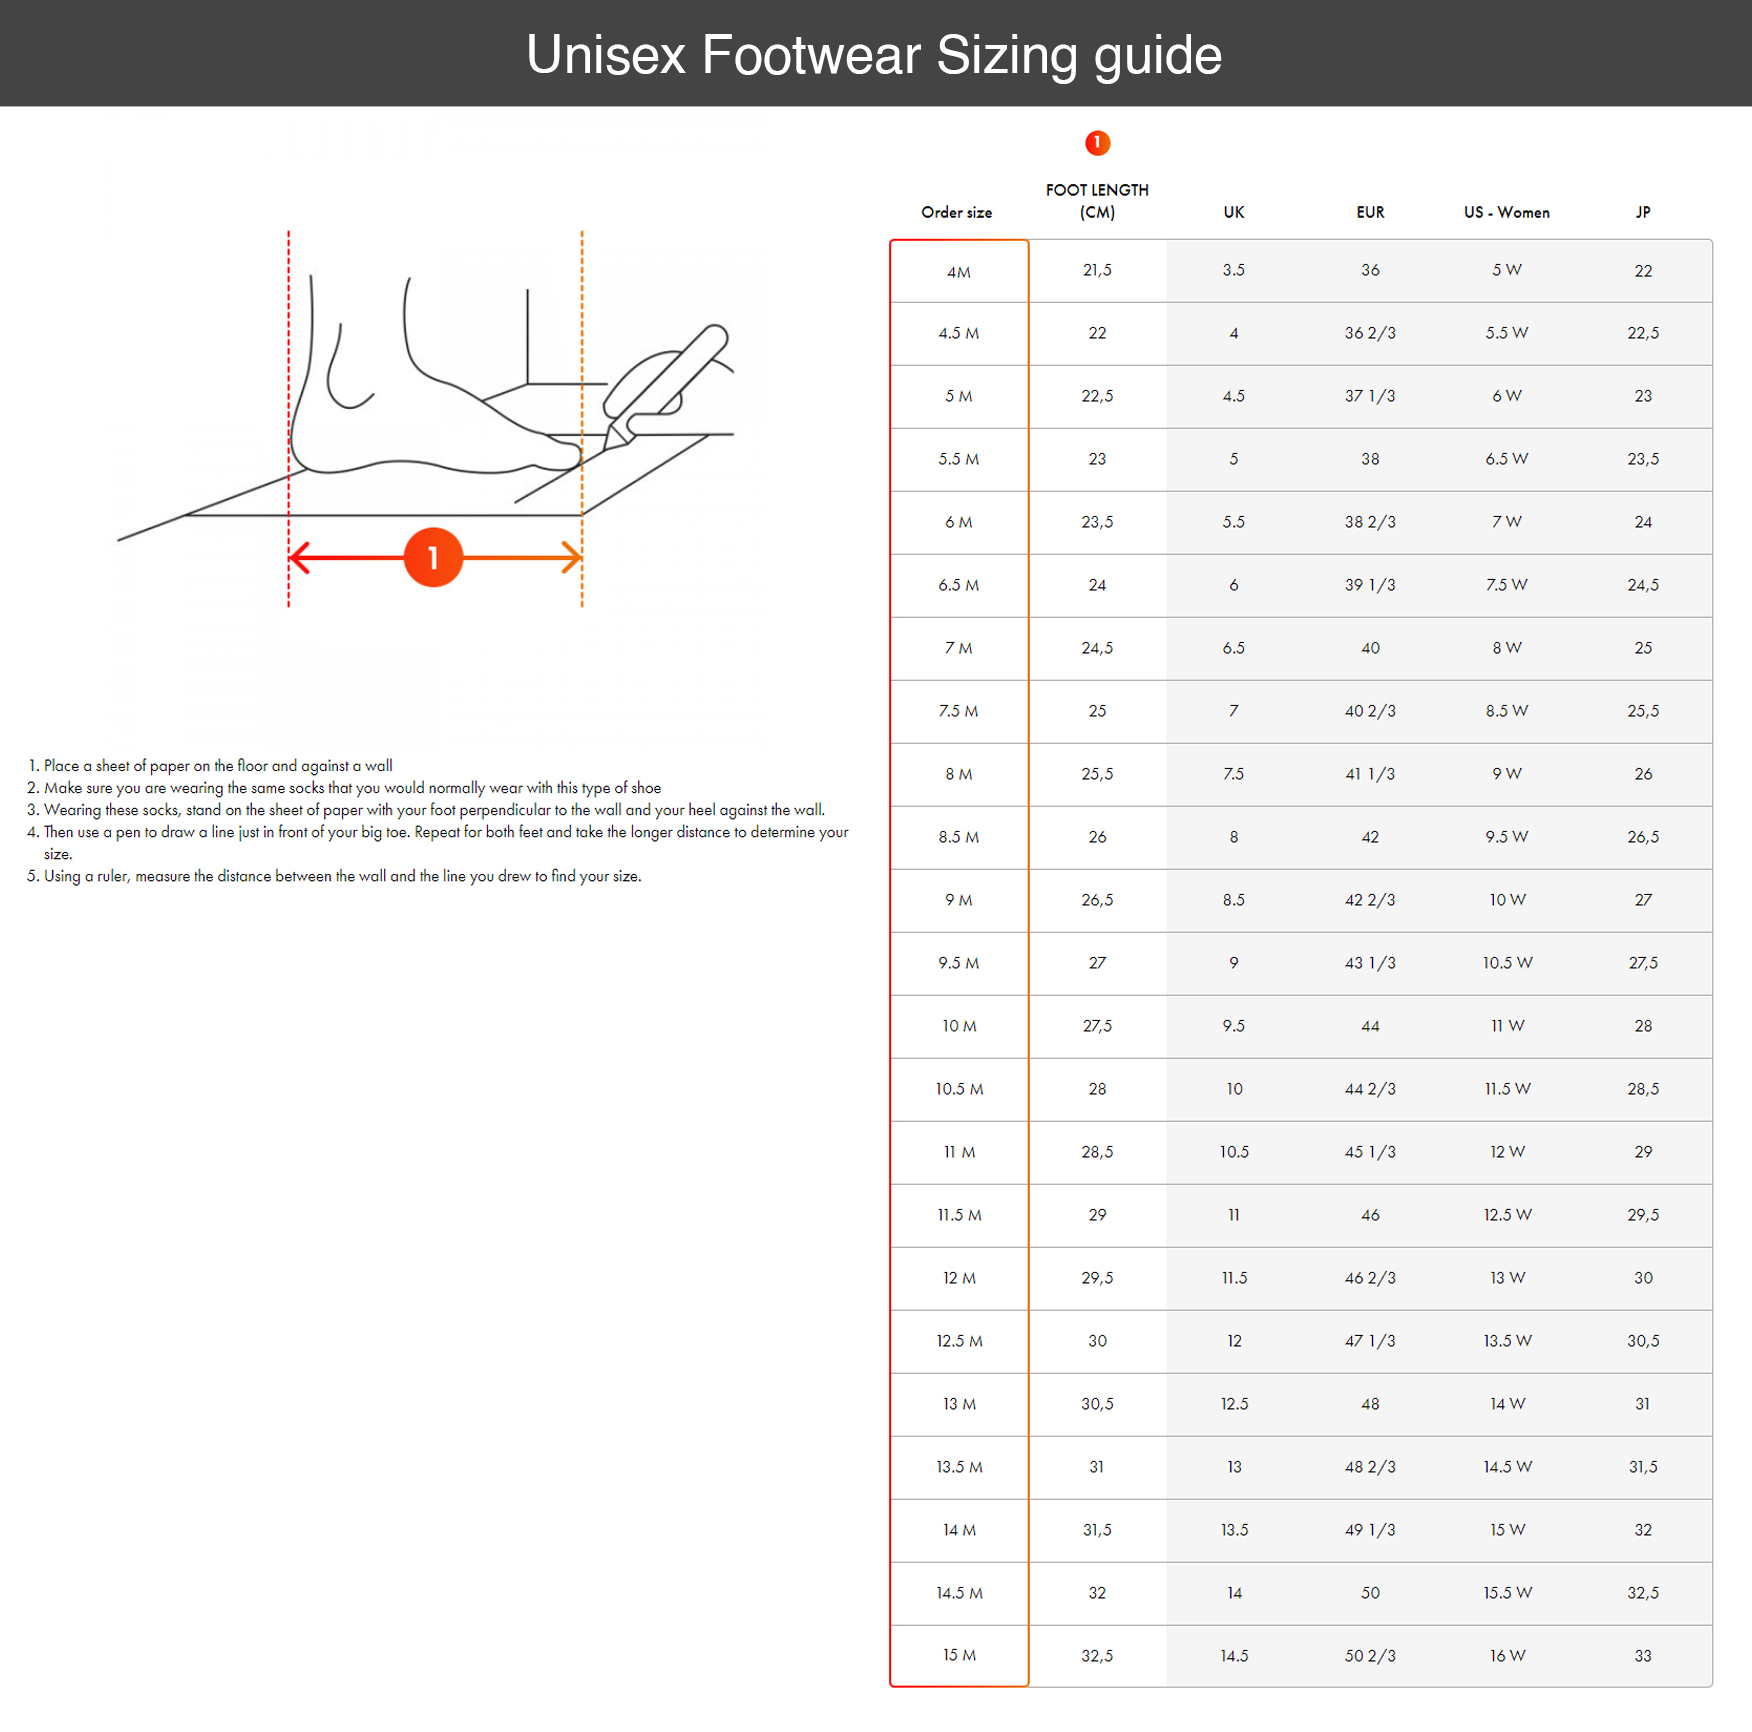Screen dimensions: 1752x1732
Task: Click the EUR value 42 2/3
Action: [x=1370, y=900]
